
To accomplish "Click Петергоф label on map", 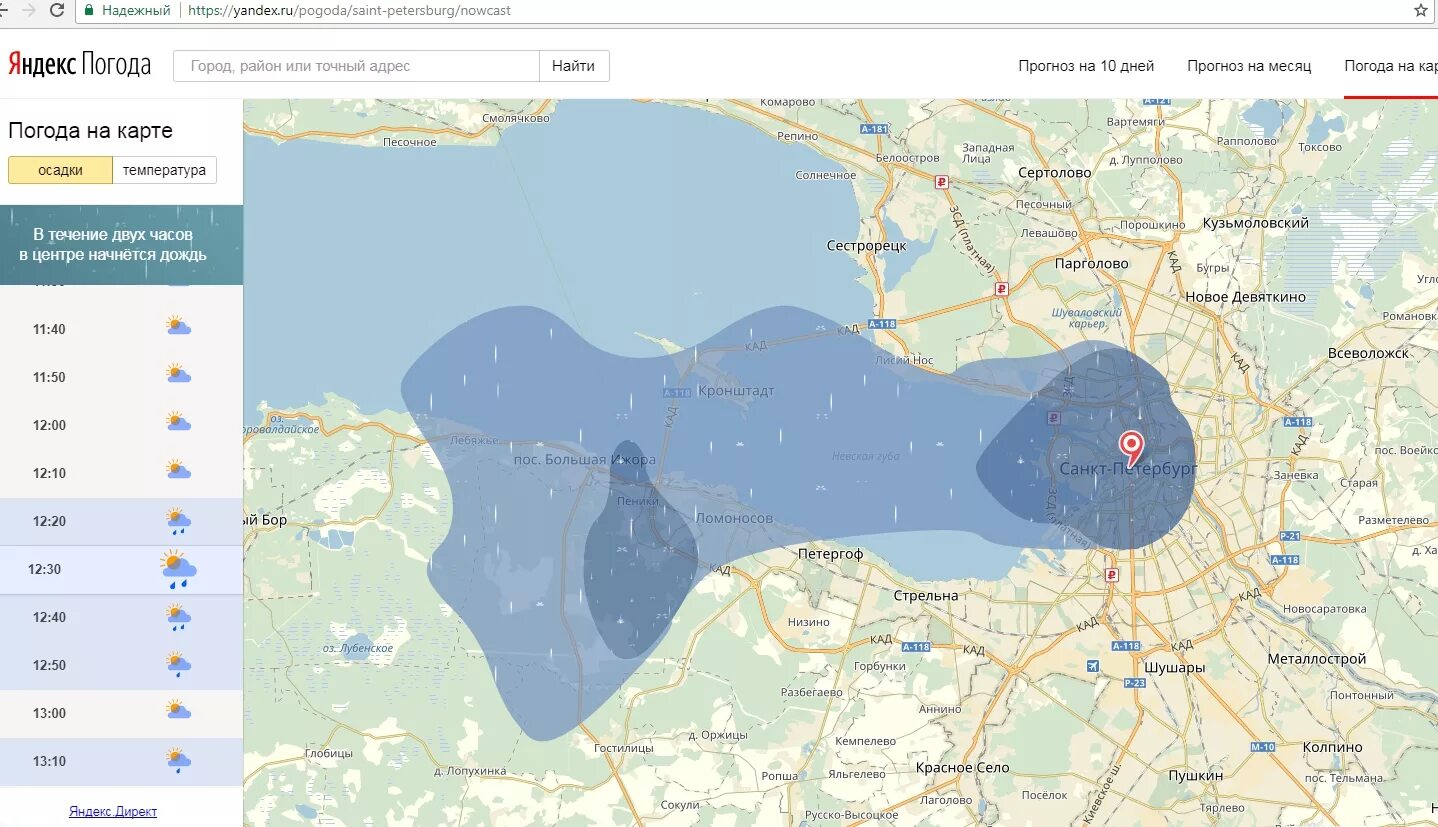I will click(830, 553).
